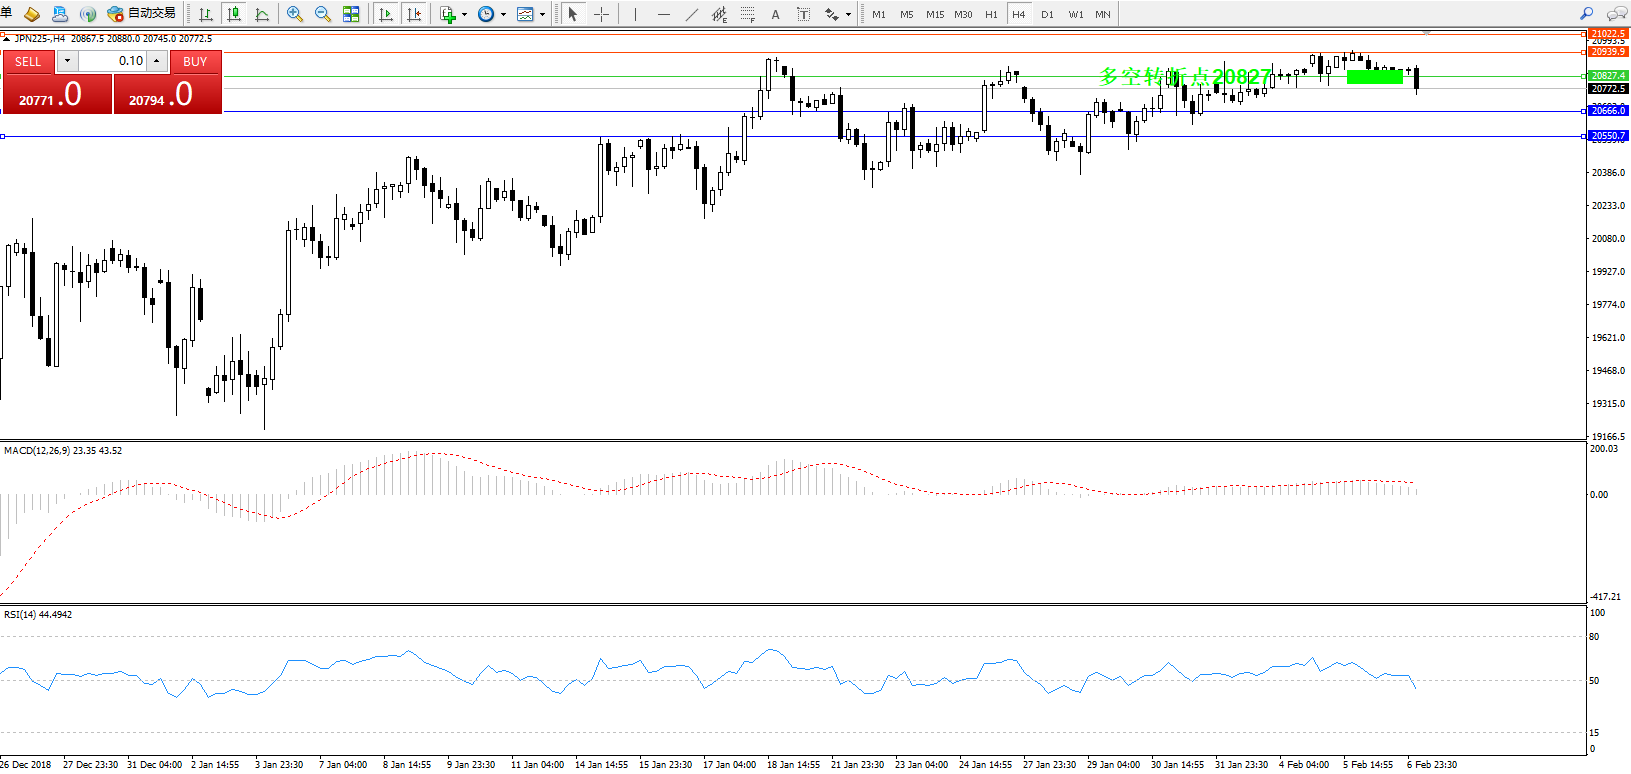Toggle chart shift
1631x774 pixels.
pos(414,14)
